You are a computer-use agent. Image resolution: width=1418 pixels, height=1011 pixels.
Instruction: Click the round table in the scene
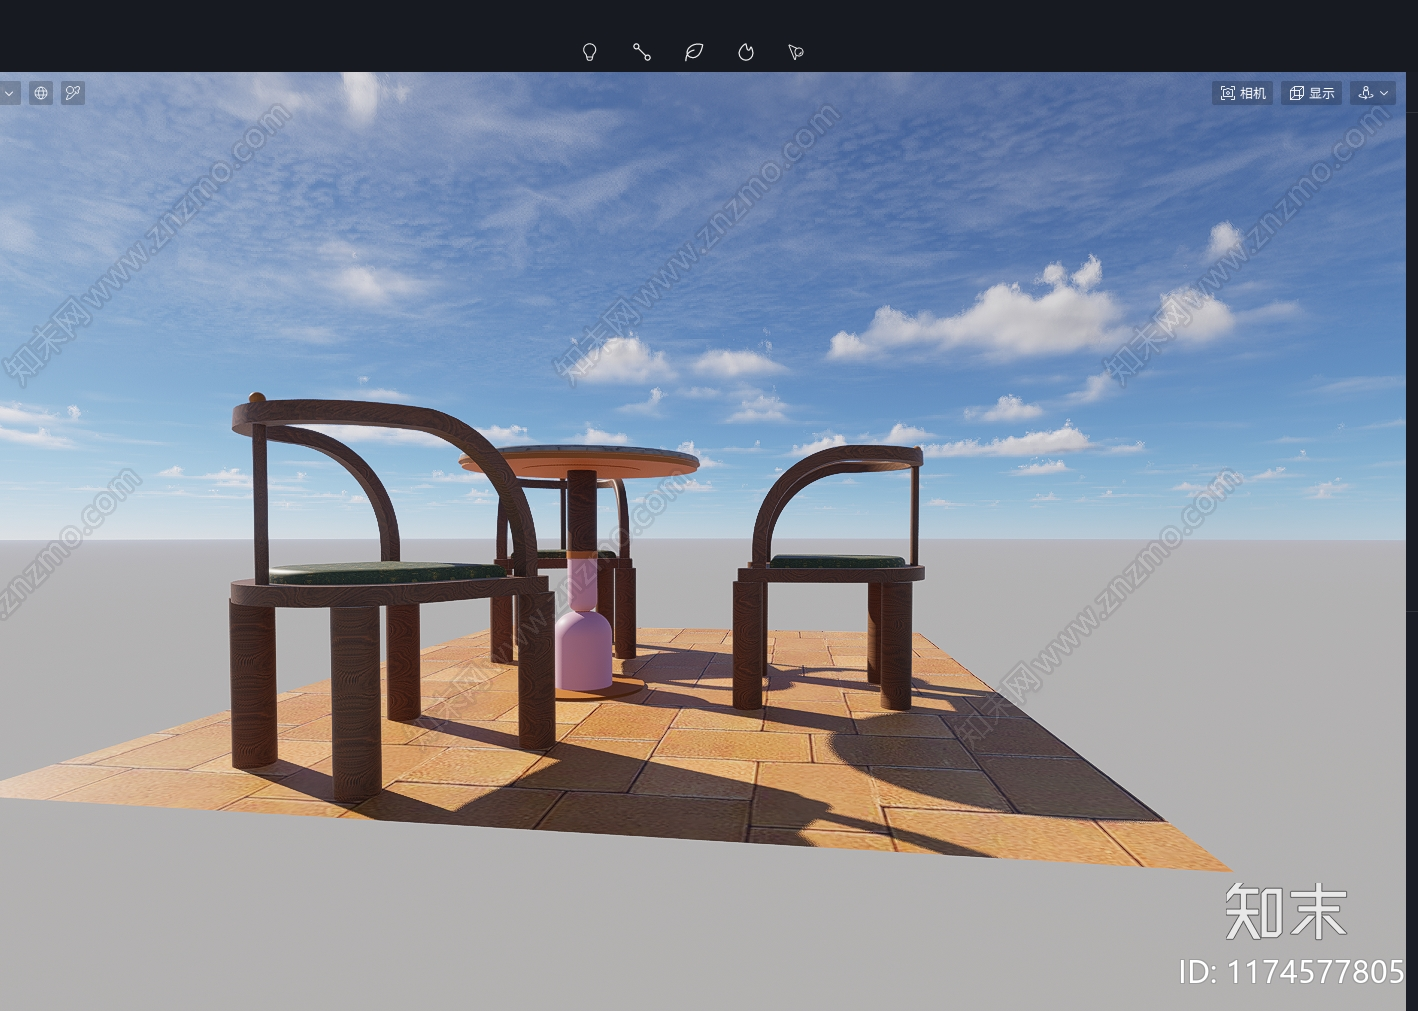[578, 461]
